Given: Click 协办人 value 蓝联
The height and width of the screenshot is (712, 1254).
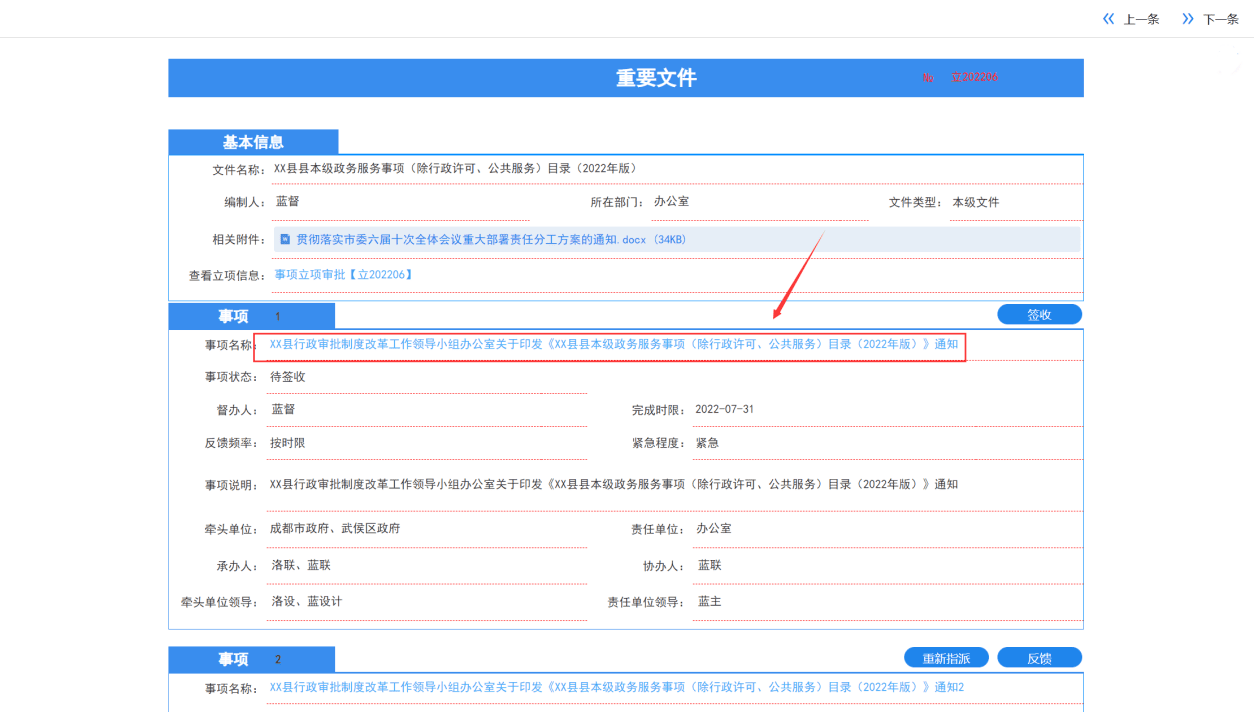Looking at the screenshot, I should tap(710, 566).
